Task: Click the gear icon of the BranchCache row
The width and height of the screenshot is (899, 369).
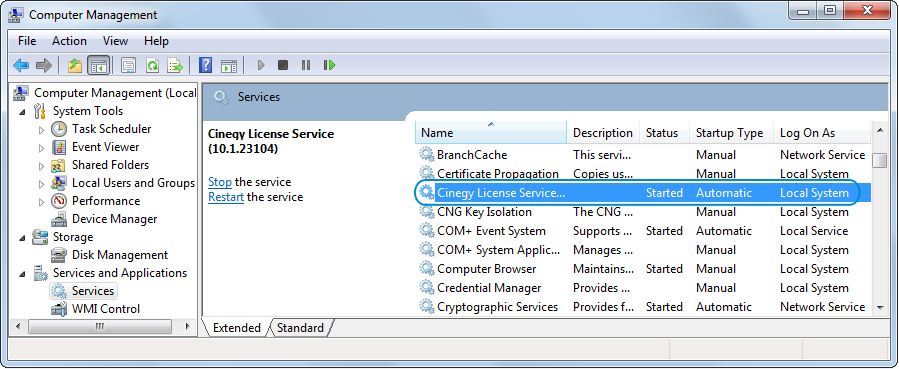Action: (x=427, y=155)
